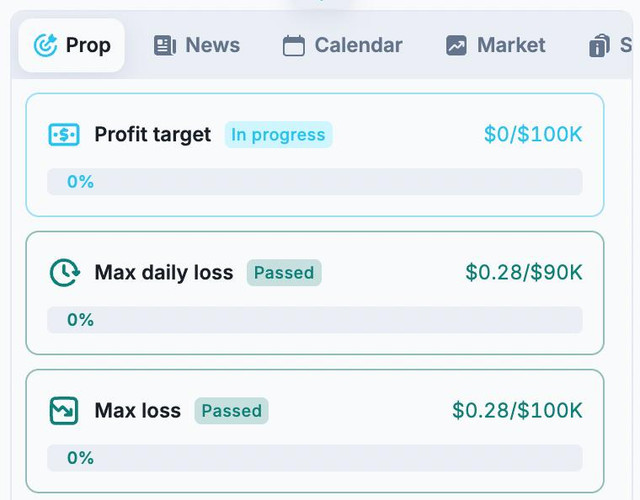Click the Max daily loss progress bar
Image resolution: width=640 pixels, height=500 pixels.
click(315, 320)
